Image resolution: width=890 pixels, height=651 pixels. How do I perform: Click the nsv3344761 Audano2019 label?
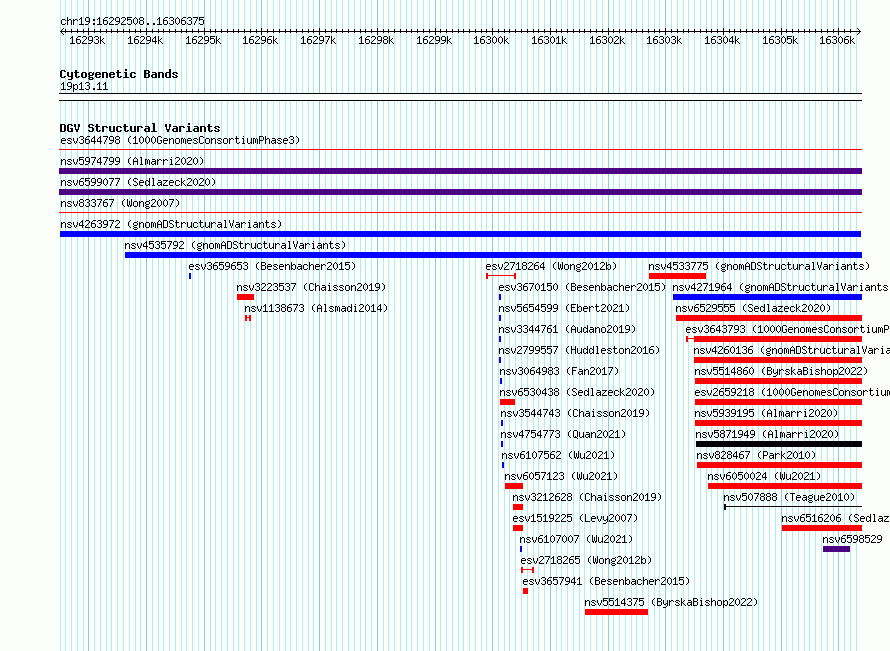[568, 329]
